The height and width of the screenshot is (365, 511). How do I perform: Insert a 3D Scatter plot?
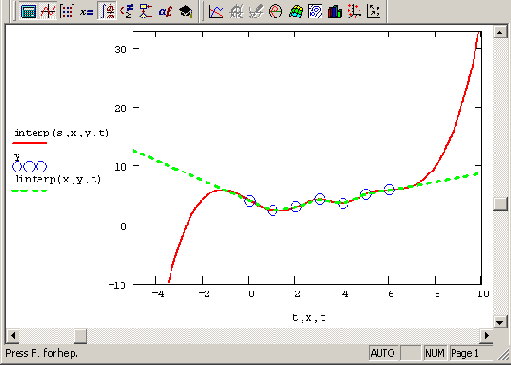click(x=354, y=12)
